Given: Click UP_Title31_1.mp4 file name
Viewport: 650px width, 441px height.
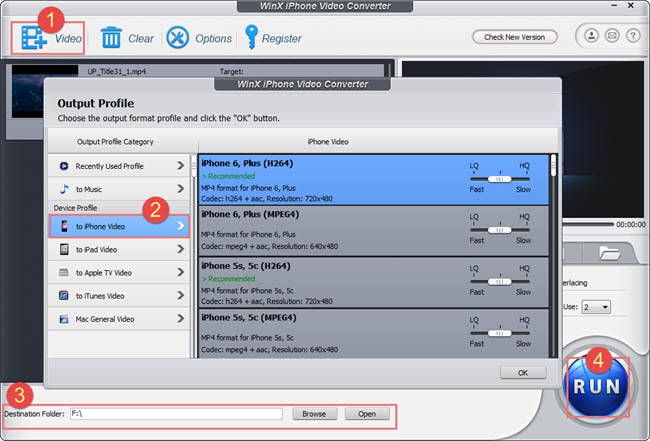Looking at the screenshot, I should pos(116,71).
